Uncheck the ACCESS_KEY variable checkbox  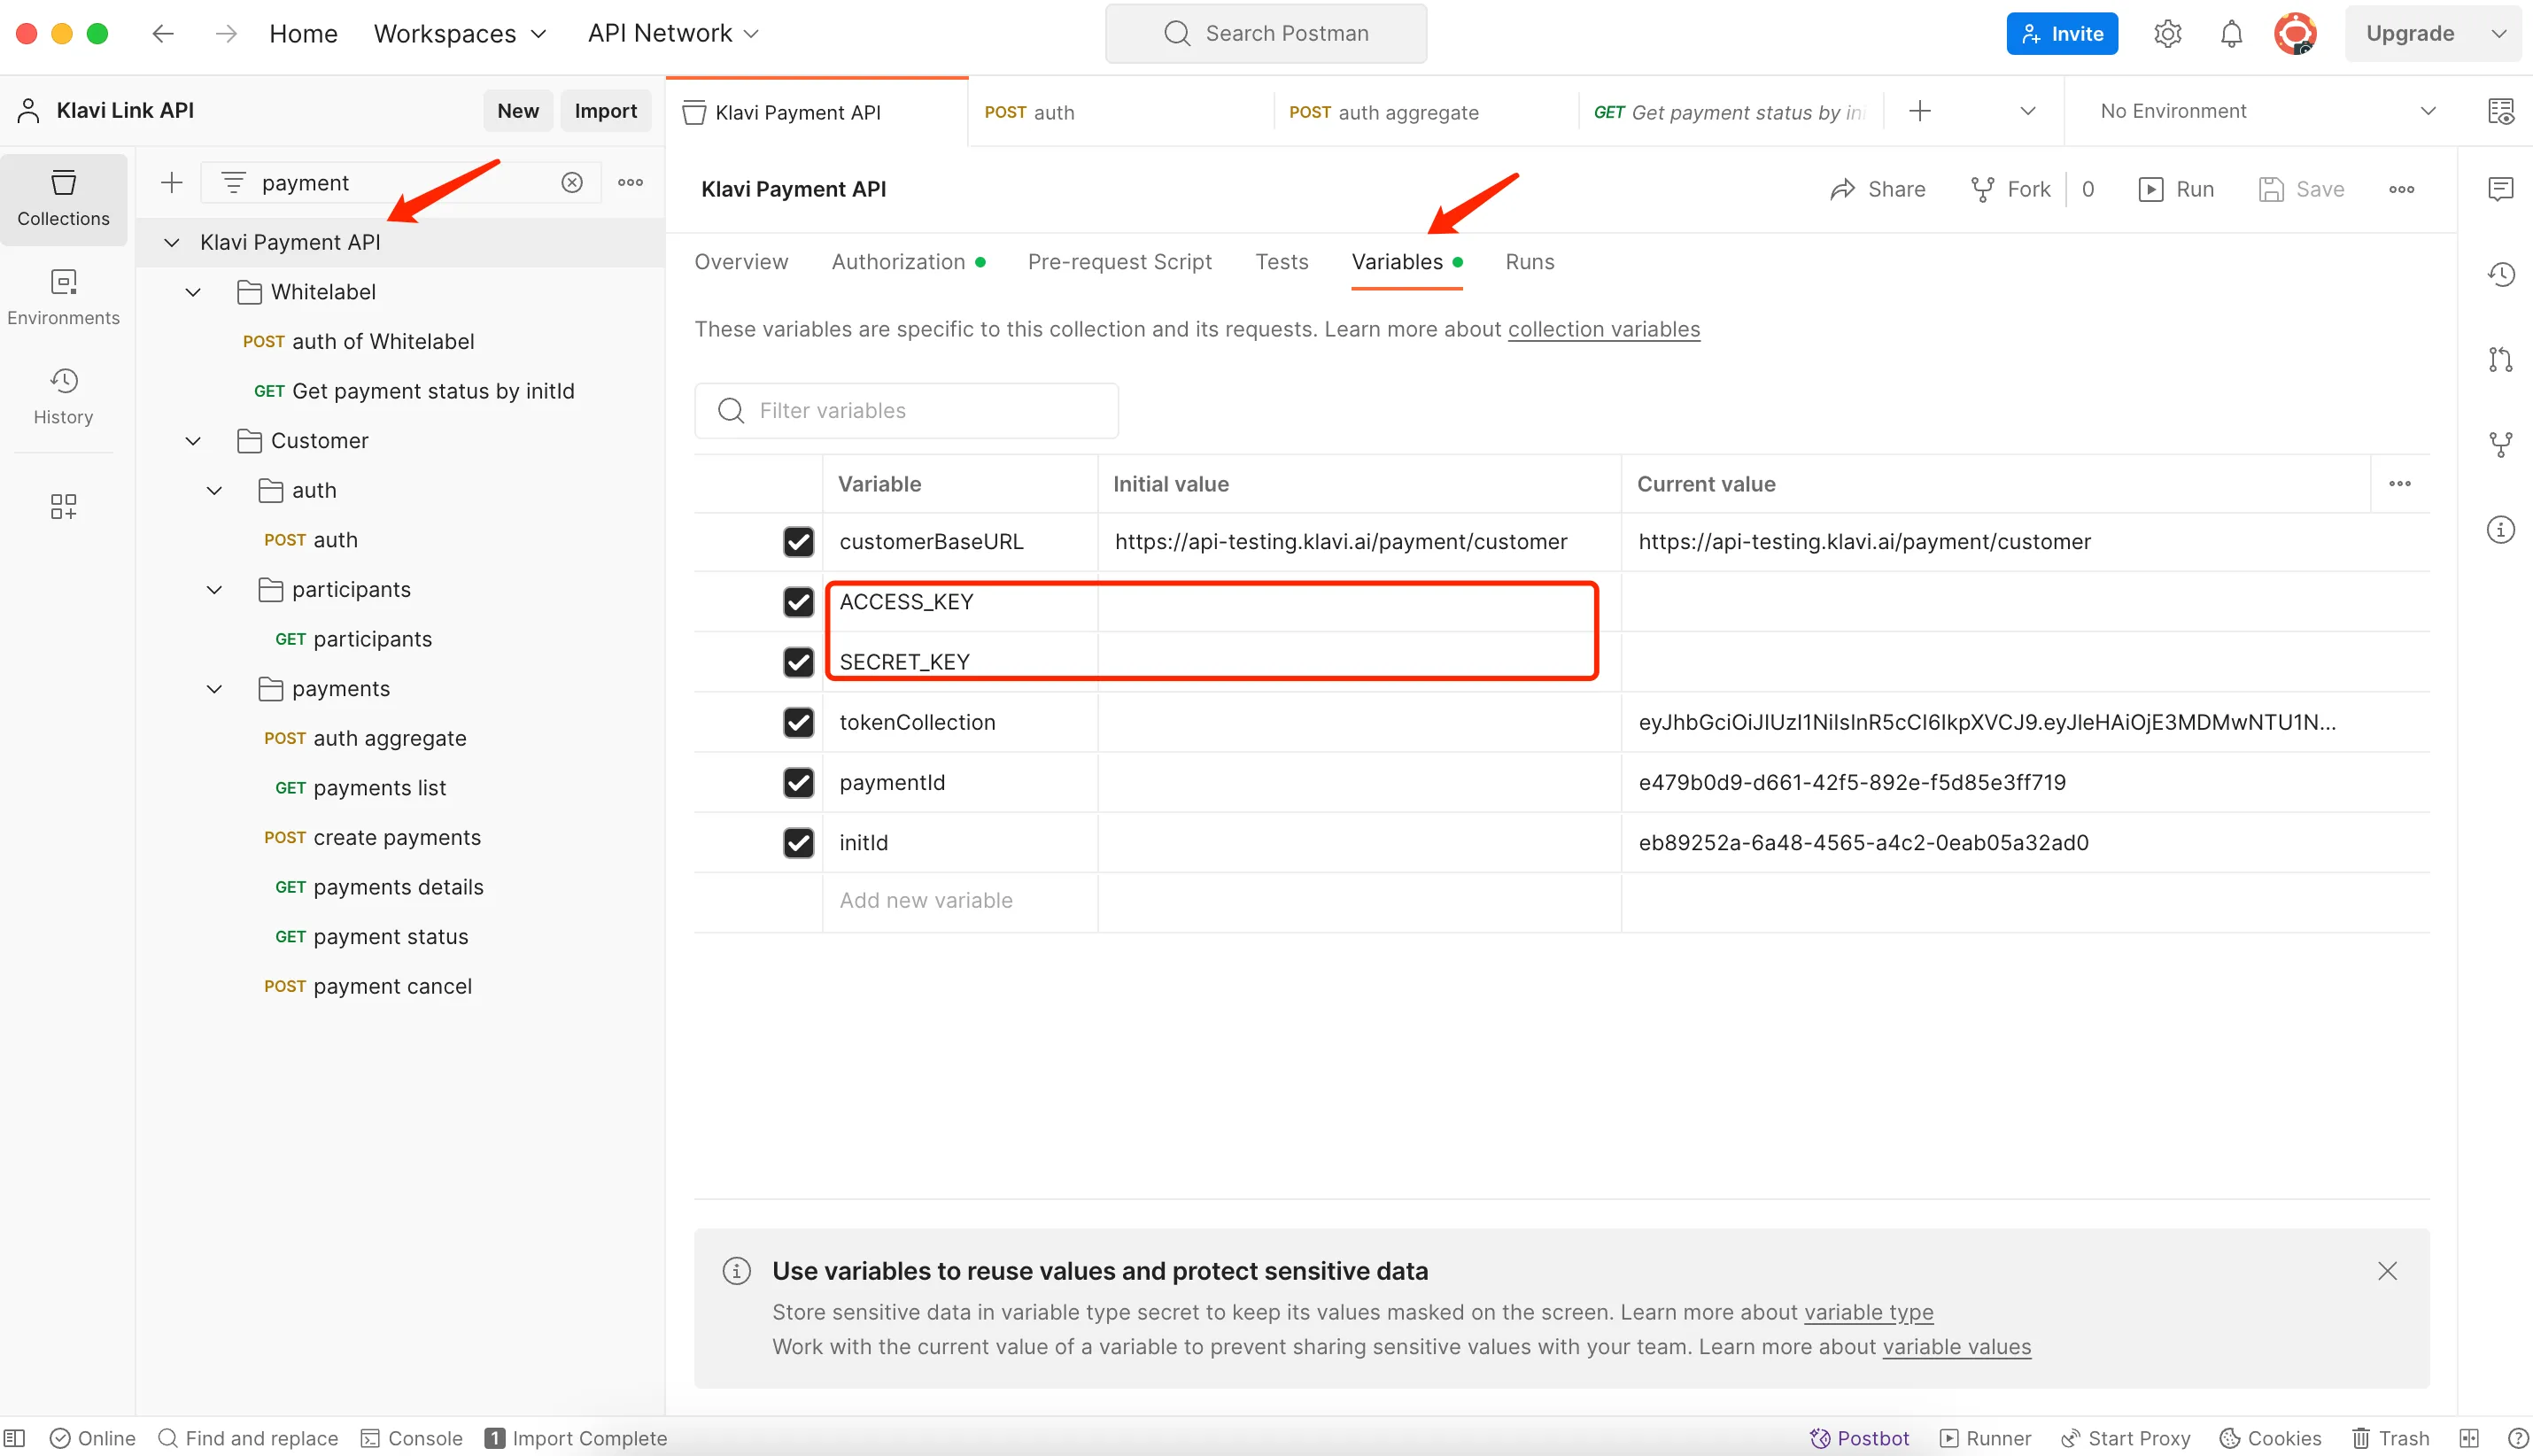798,602
